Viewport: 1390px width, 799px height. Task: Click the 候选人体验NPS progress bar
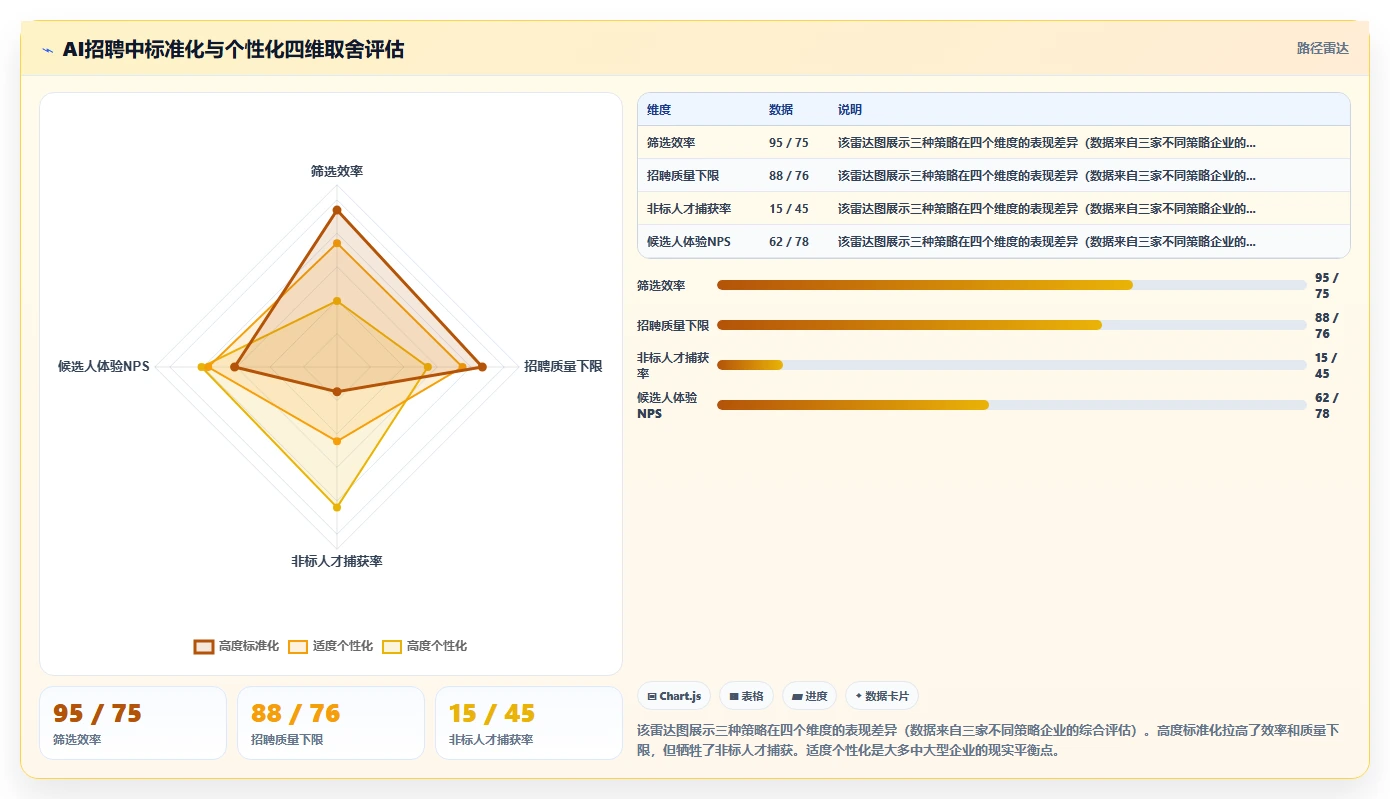click(1012, 405)
